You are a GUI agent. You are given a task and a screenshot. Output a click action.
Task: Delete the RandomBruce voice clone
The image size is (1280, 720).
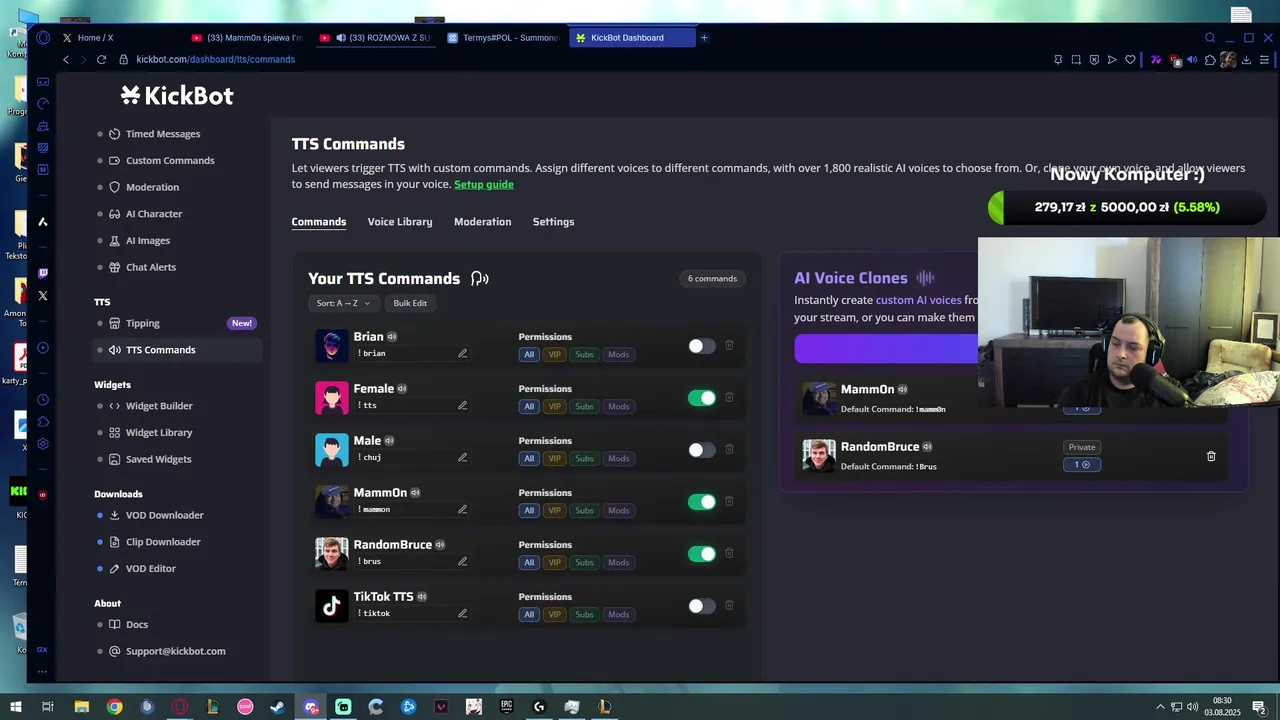1211,456
